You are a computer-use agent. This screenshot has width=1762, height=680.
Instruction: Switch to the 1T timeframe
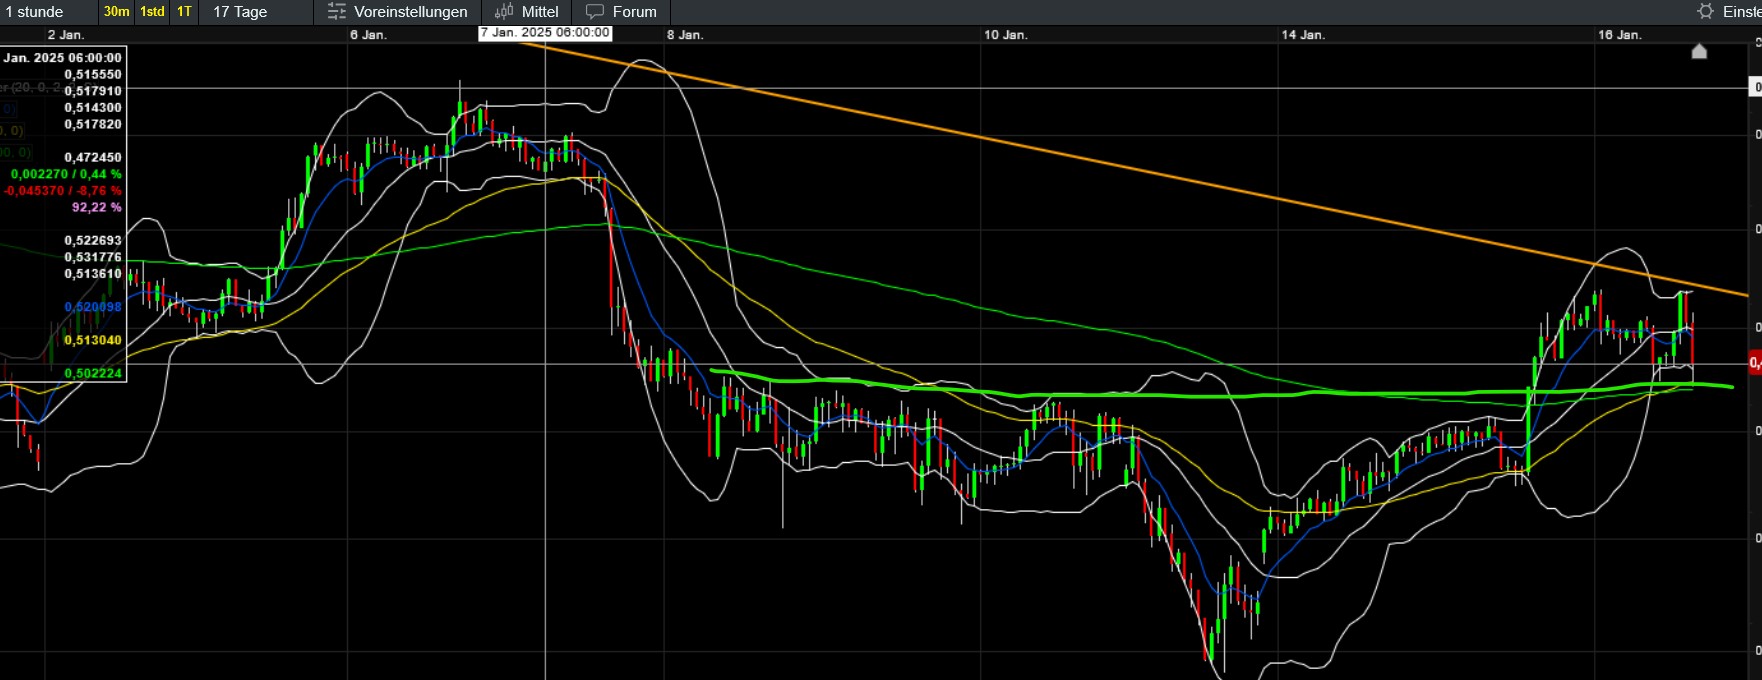(x=184, y=12)
